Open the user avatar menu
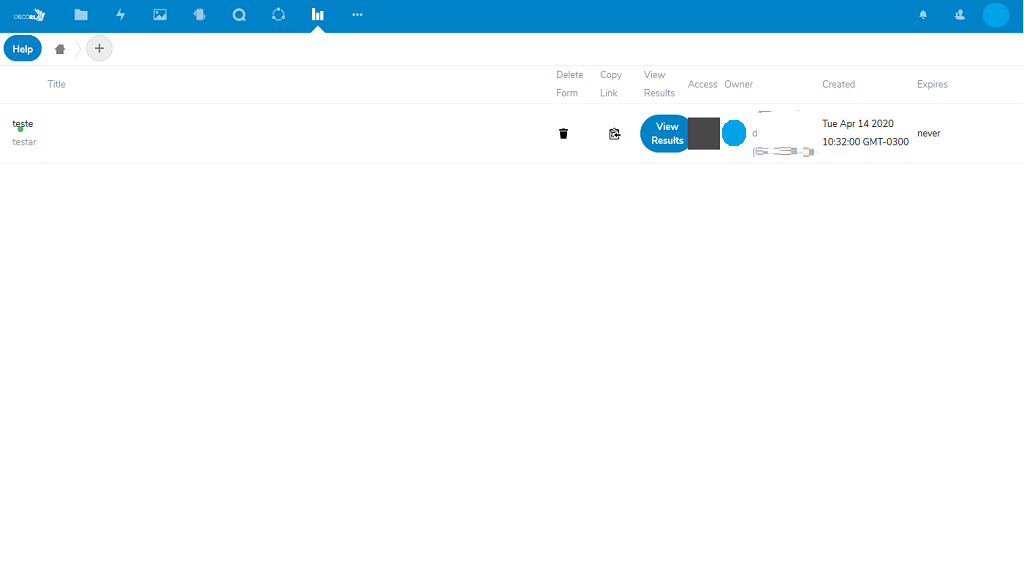Screen dimensions: 1024x562 [995, 15]
